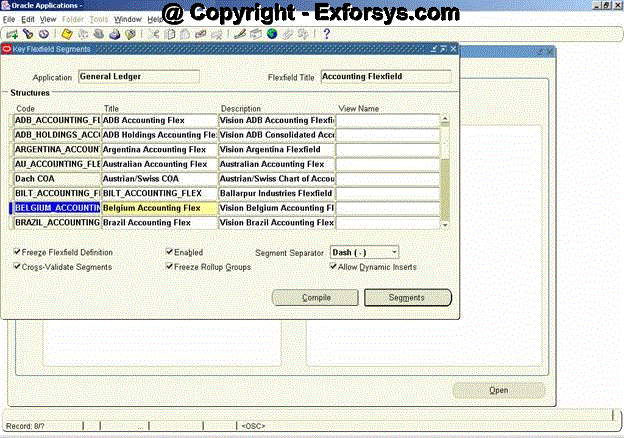Click the New record toolbar icon

pyautogui.click(x=10, y=34)
